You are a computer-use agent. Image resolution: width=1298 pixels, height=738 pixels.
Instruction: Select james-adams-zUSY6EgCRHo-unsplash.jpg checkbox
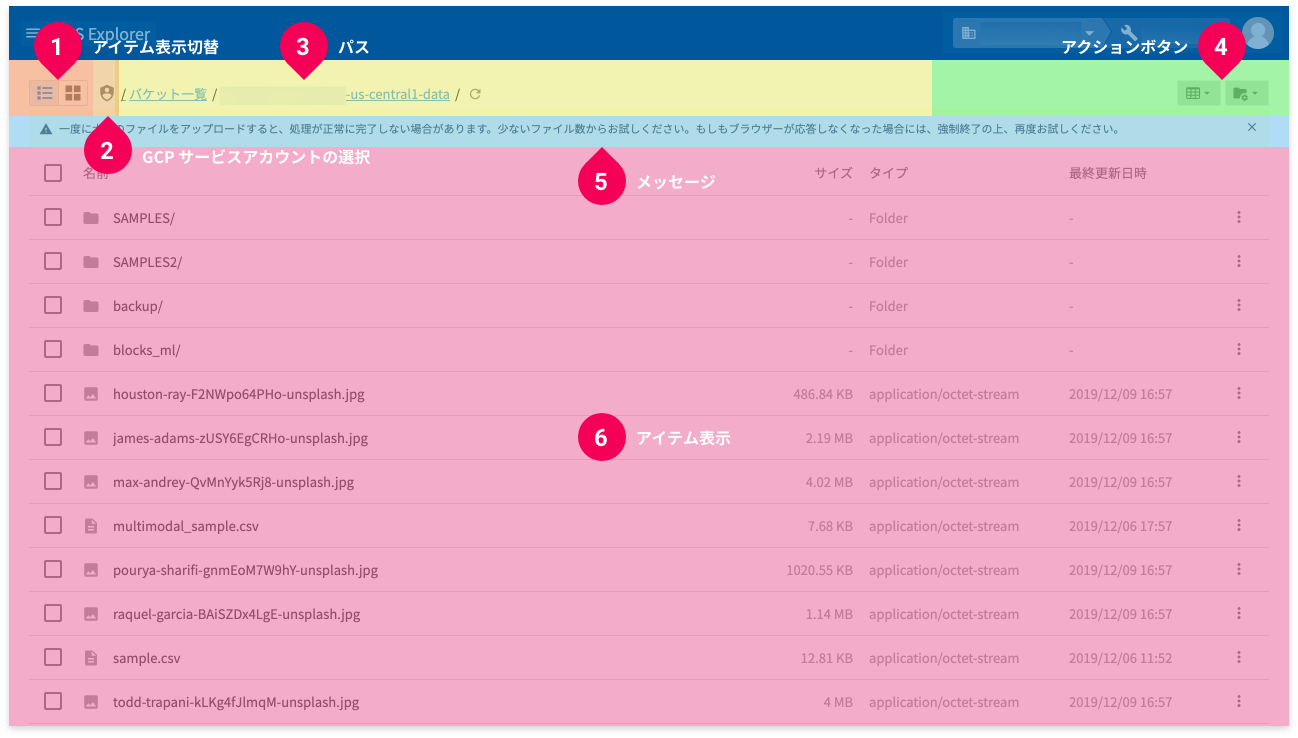tap(53, 437)
